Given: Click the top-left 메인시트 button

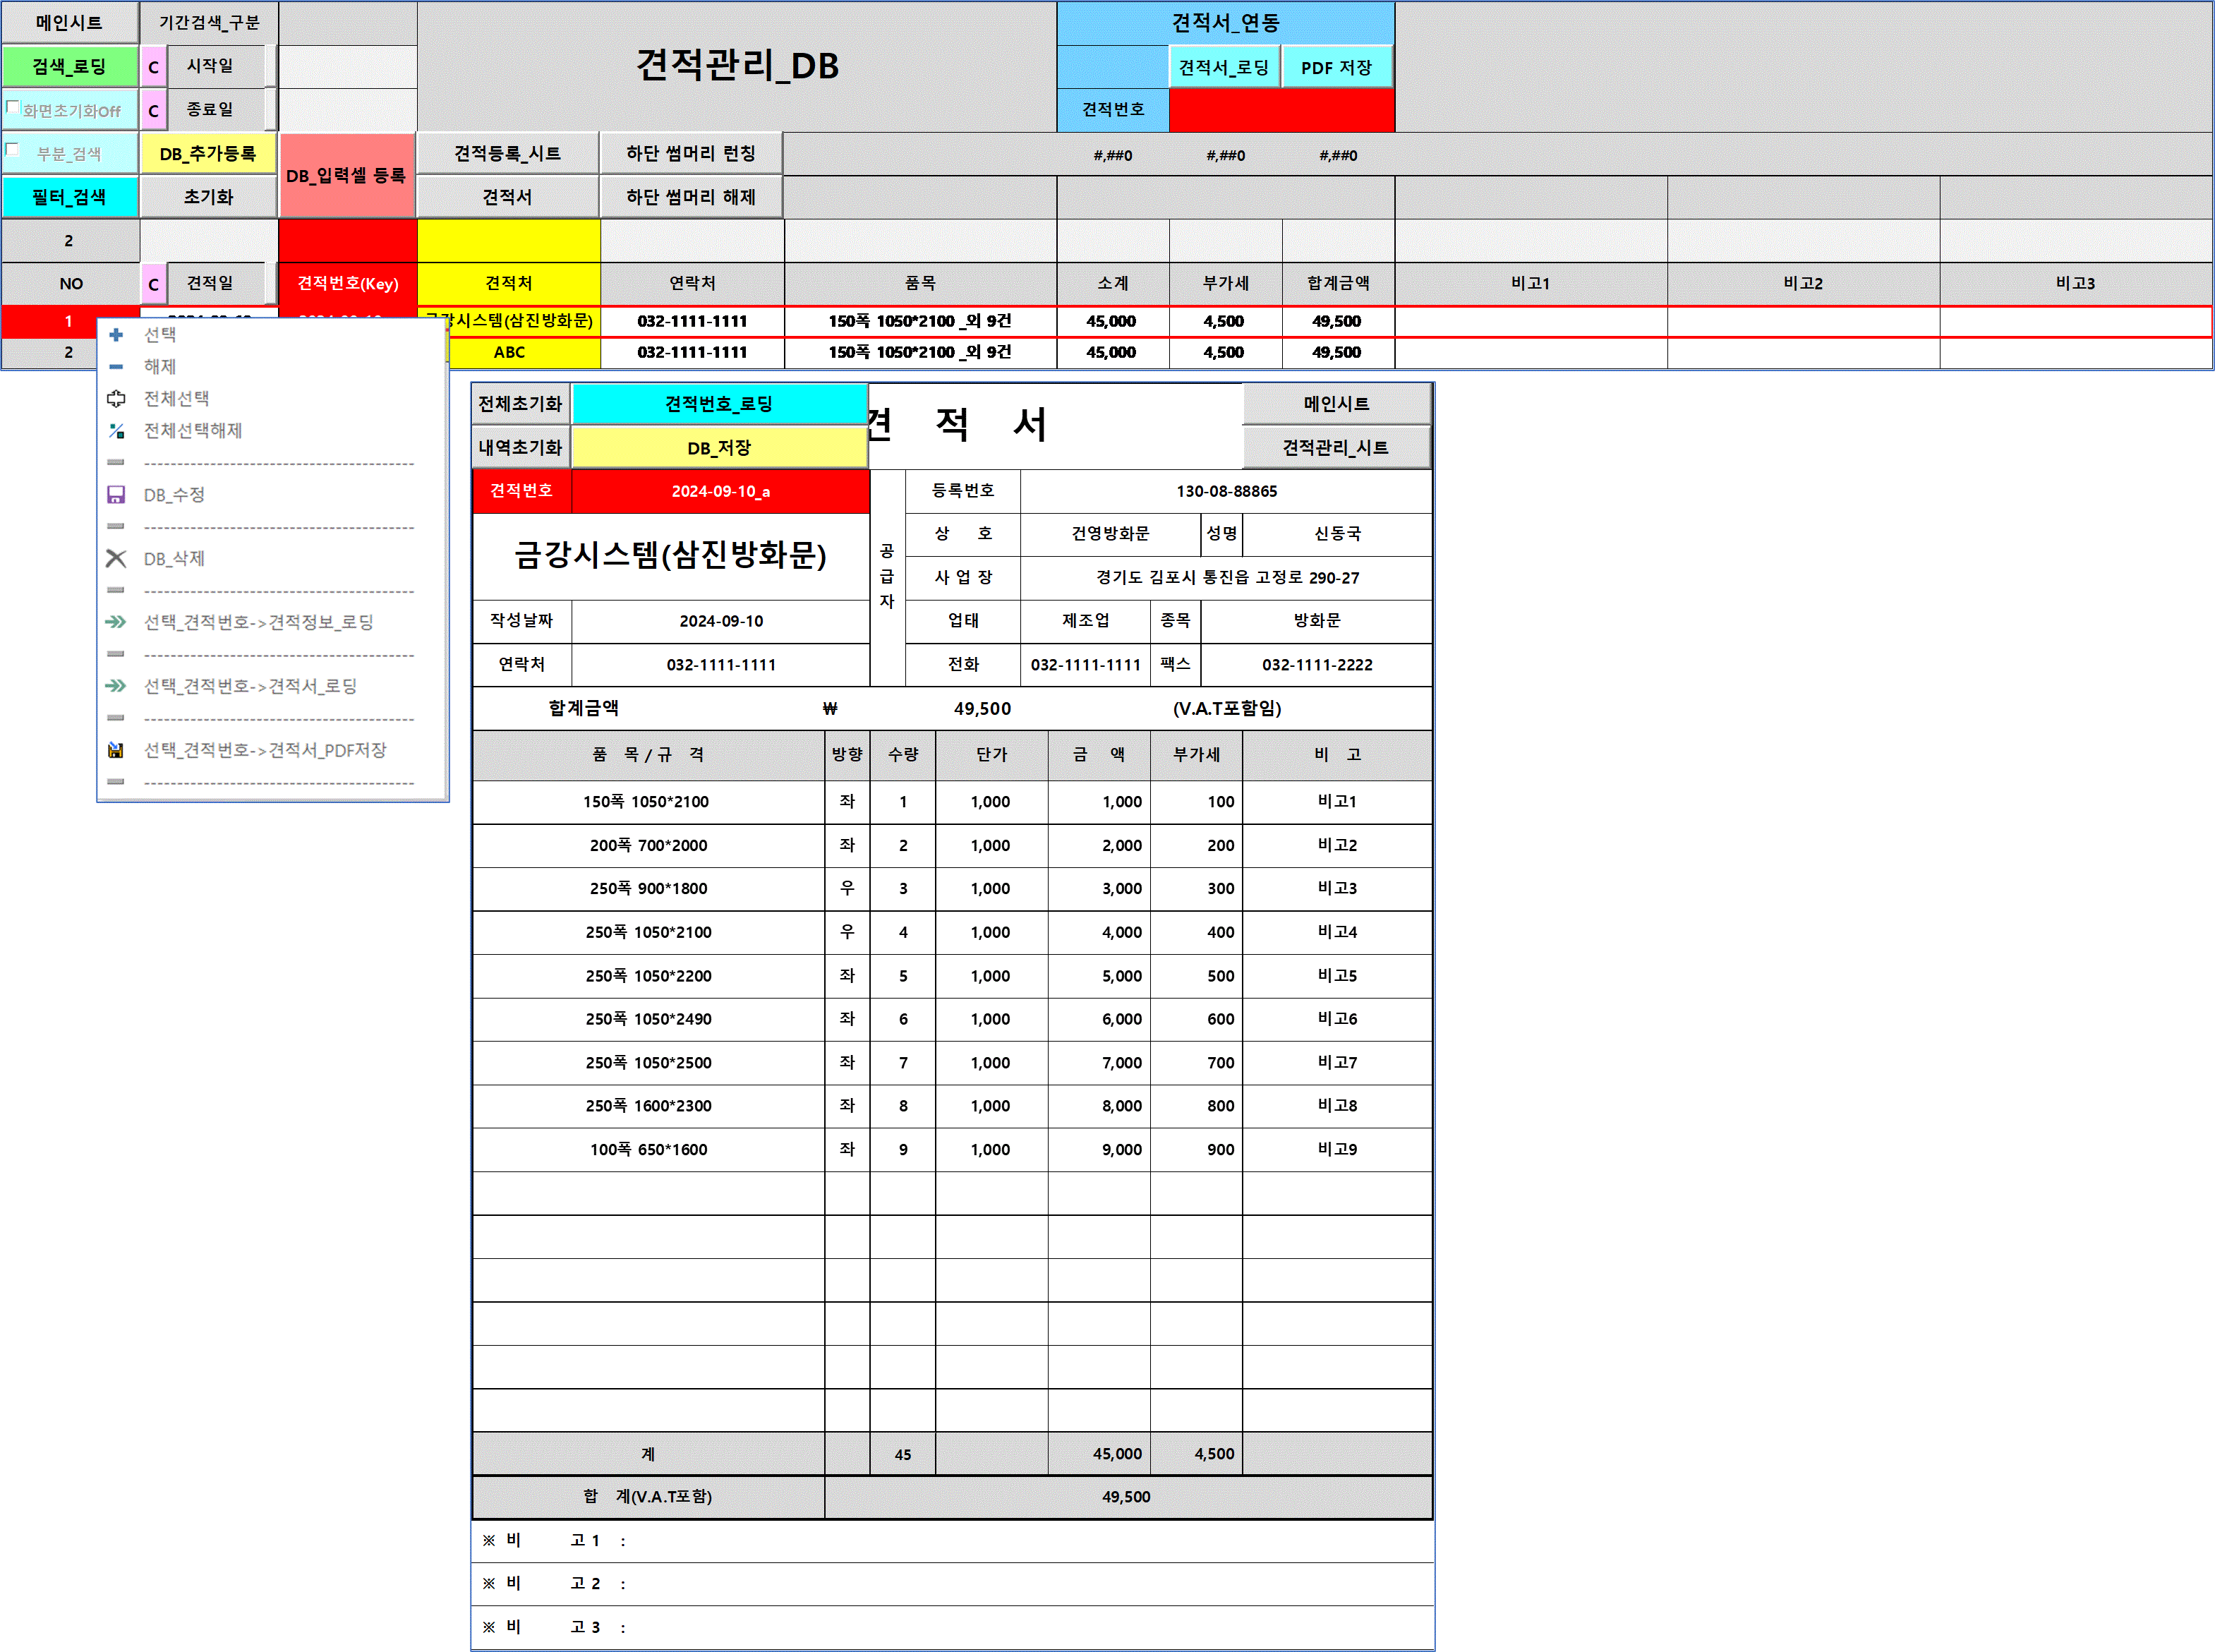Looking at the screenshot, I should click(x=69, y=23).
